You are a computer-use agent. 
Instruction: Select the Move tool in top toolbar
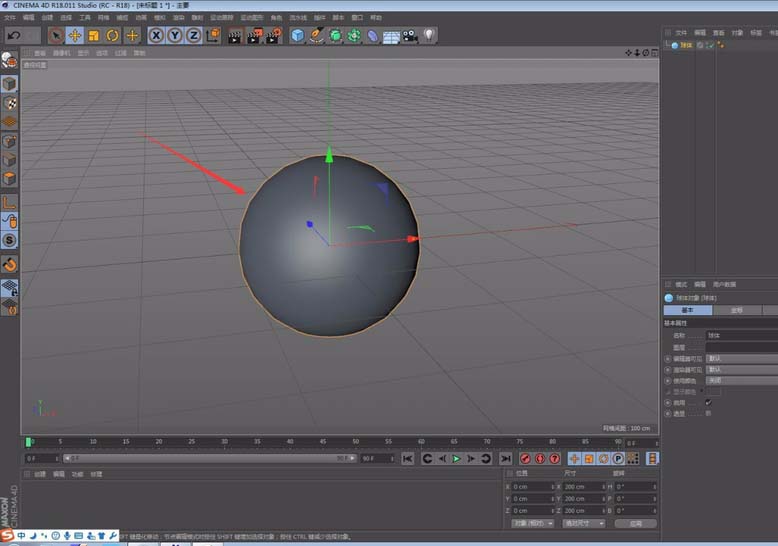pyautogui.click(x=74, y=36)
